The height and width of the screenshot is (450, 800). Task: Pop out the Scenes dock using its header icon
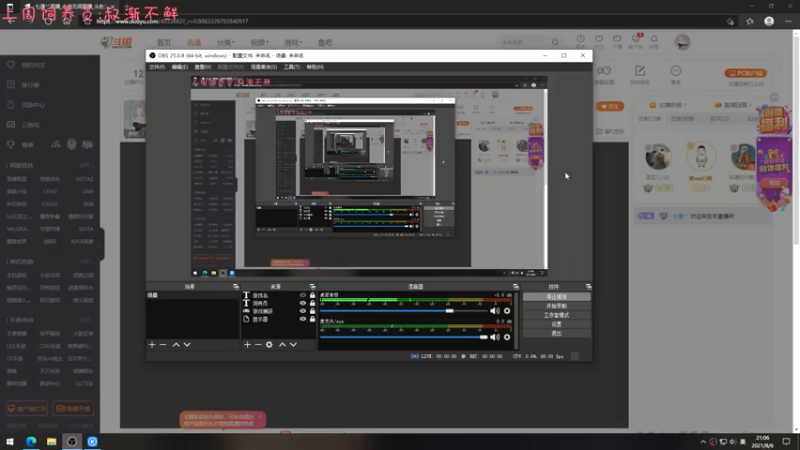(x=236, y=287)
